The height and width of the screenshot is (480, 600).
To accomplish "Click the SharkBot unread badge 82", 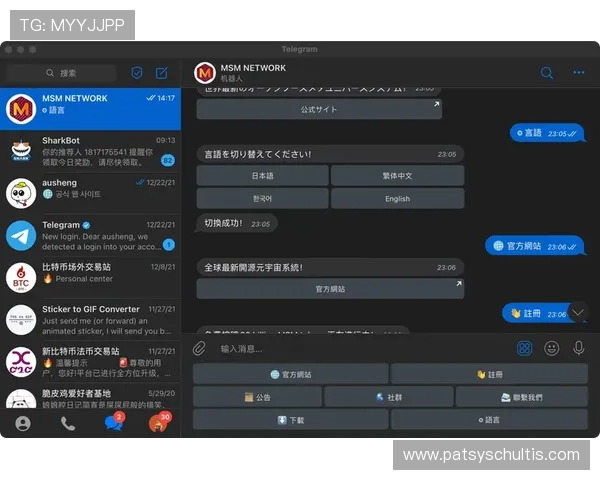I will tap(168, 160).
